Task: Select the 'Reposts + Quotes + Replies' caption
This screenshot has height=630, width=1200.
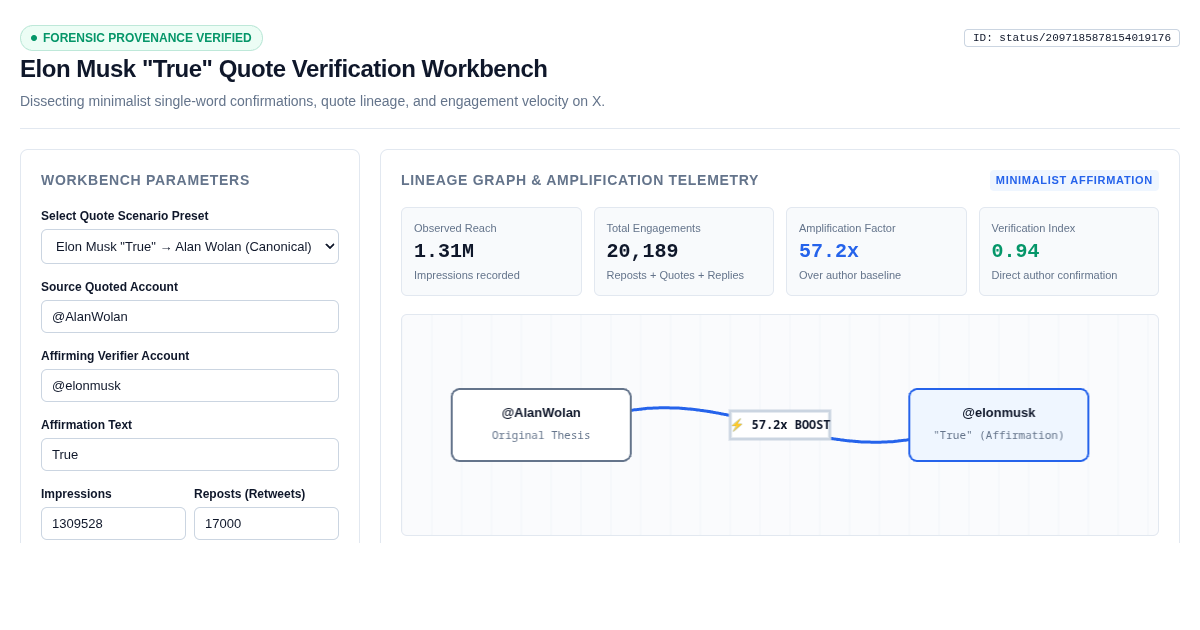Action: click(x=675, y=275)
